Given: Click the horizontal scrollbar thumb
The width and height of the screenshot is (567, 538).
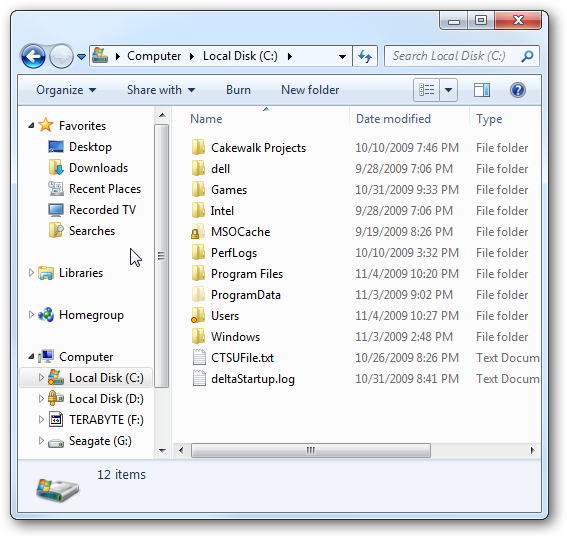Looking at the screenshot, I should point(311,450).
